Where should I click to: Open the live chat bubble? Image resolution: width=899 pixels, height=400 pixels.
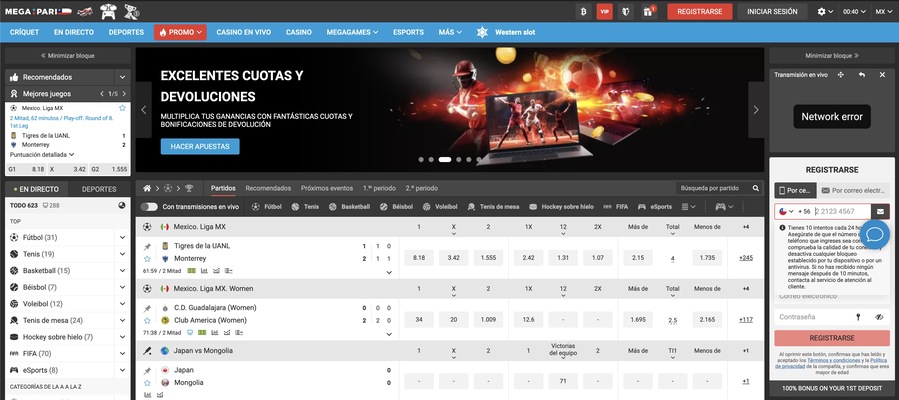click(874, 235)
